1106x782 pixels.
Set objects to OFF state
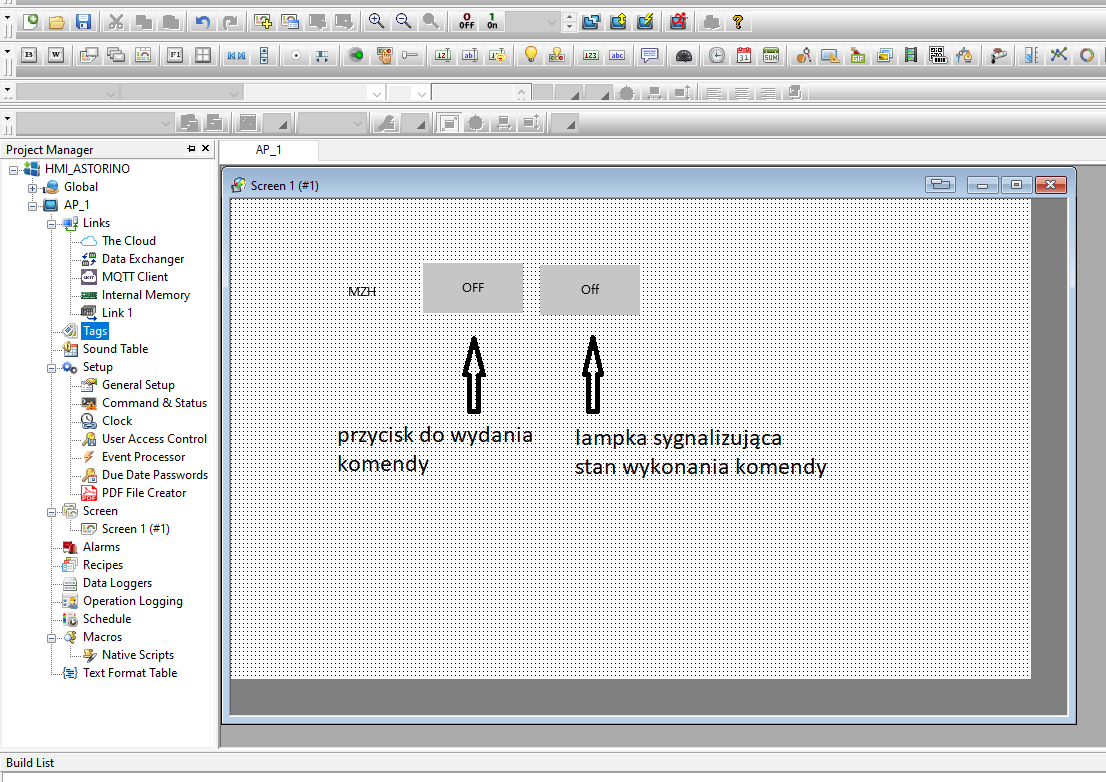(x=466, y=22)
